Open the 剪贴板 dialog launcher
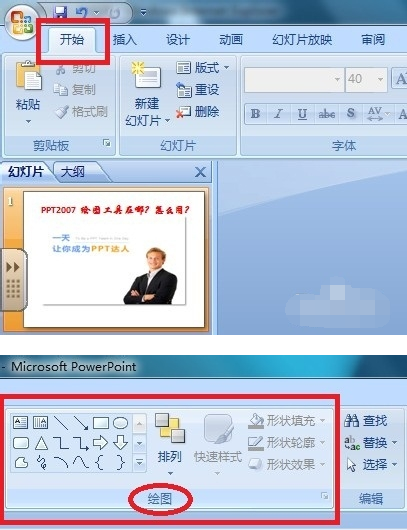This screenshot has width=407, height=530. click(107, 143)
